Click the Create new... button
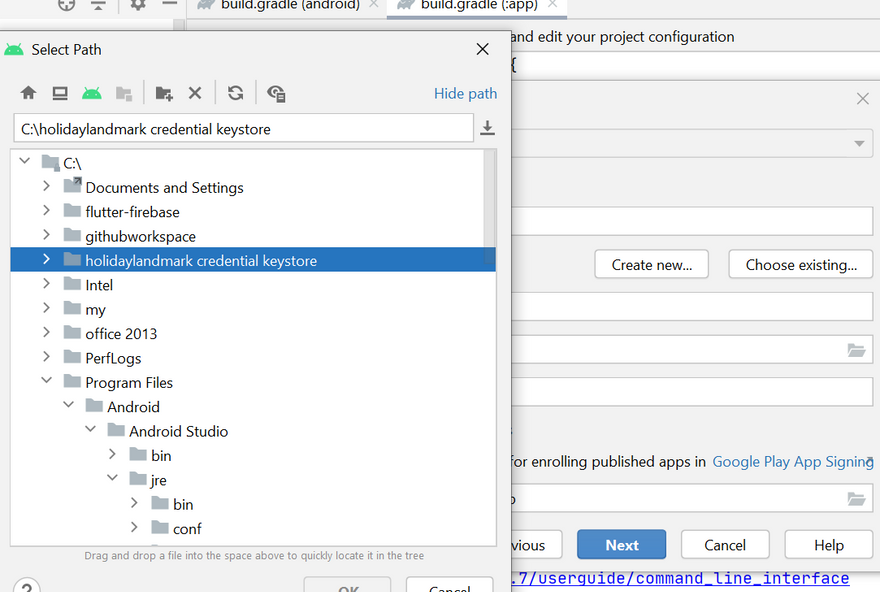 651,264
